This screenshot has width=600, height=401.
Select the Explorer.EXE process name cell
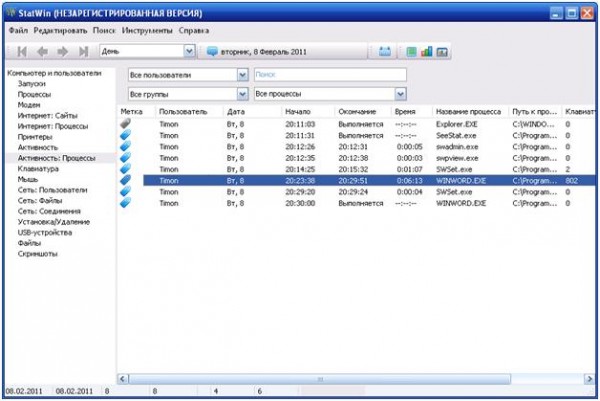[x=457, y=124]
